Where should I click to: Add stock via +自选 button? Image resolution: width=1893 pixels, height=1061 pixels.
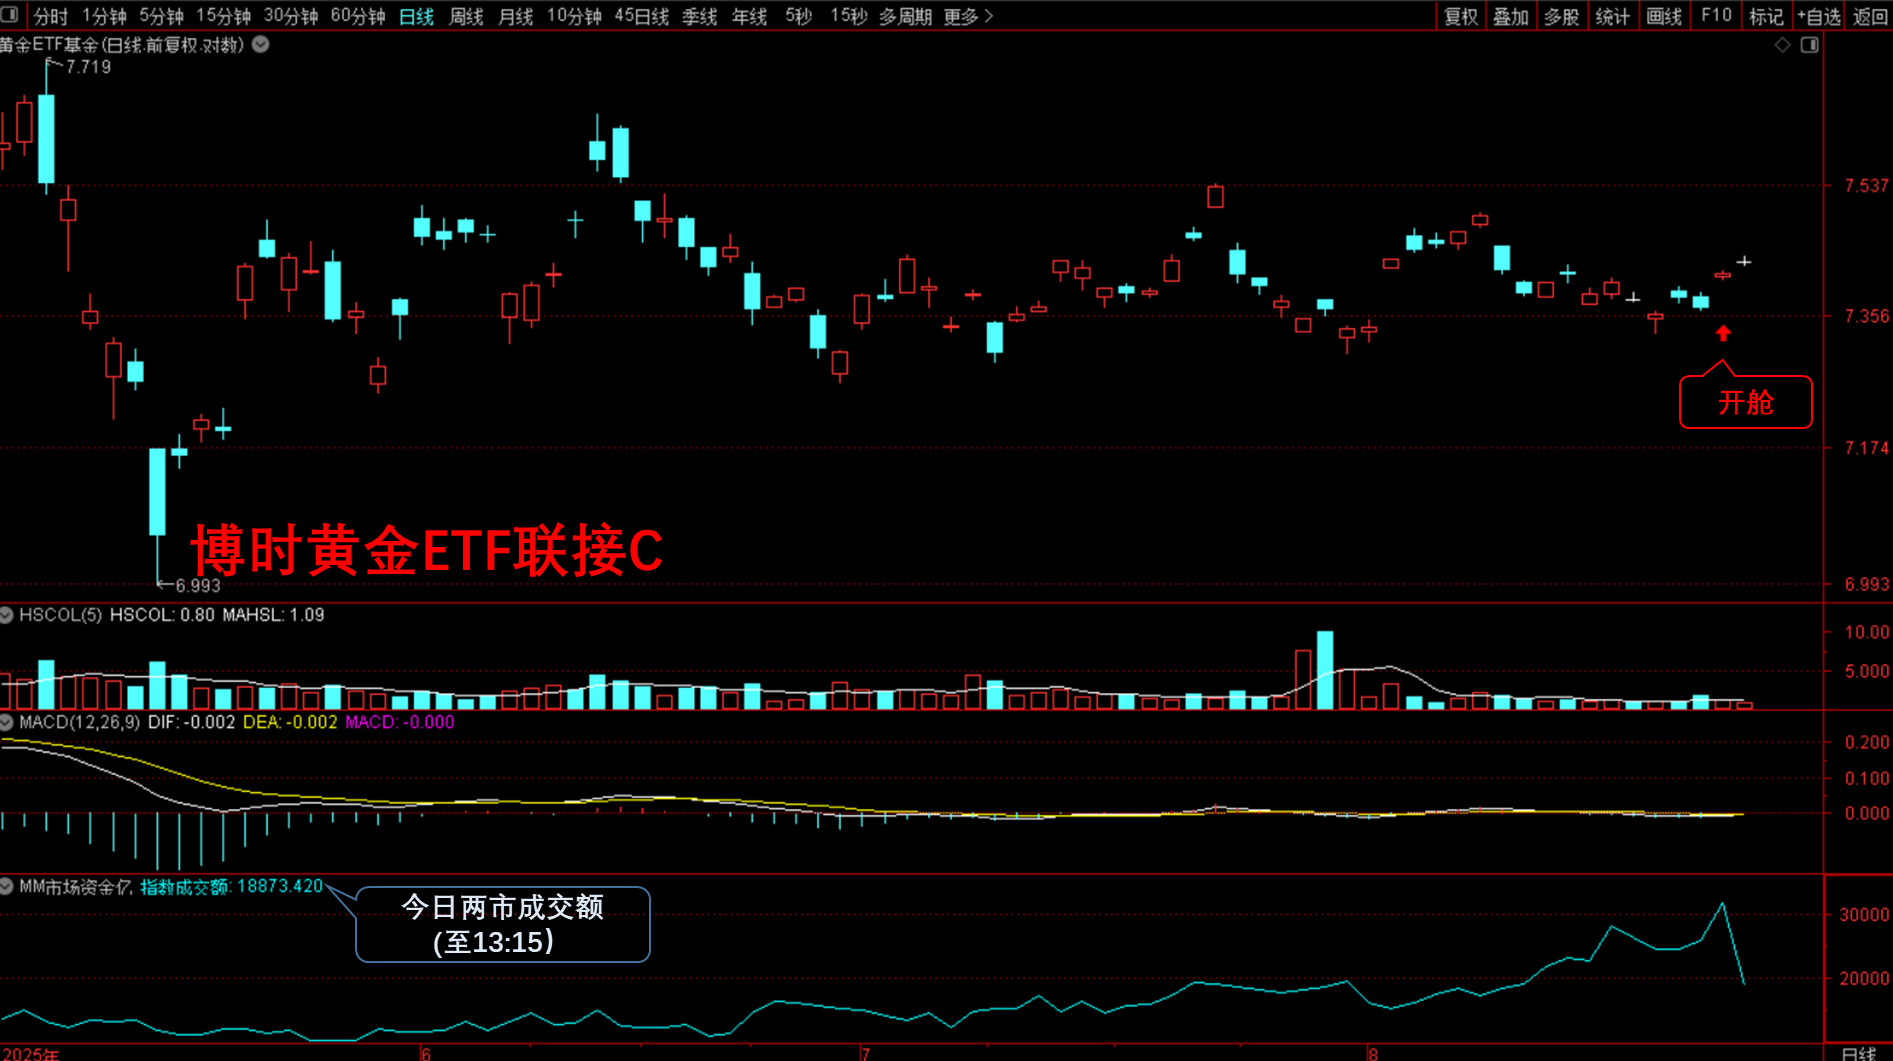click(x=1818, y=16)
